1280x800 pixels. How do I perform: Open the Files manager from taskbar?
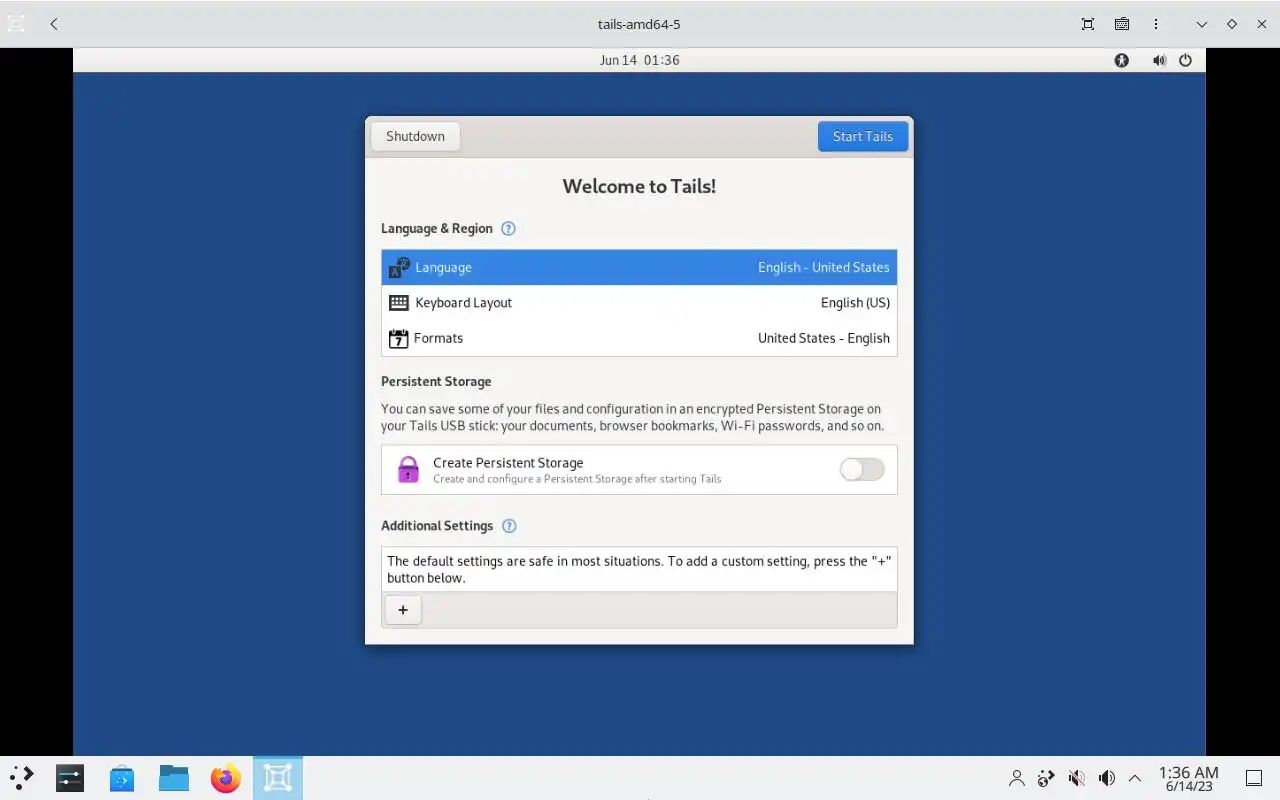[x=174, y=778]
